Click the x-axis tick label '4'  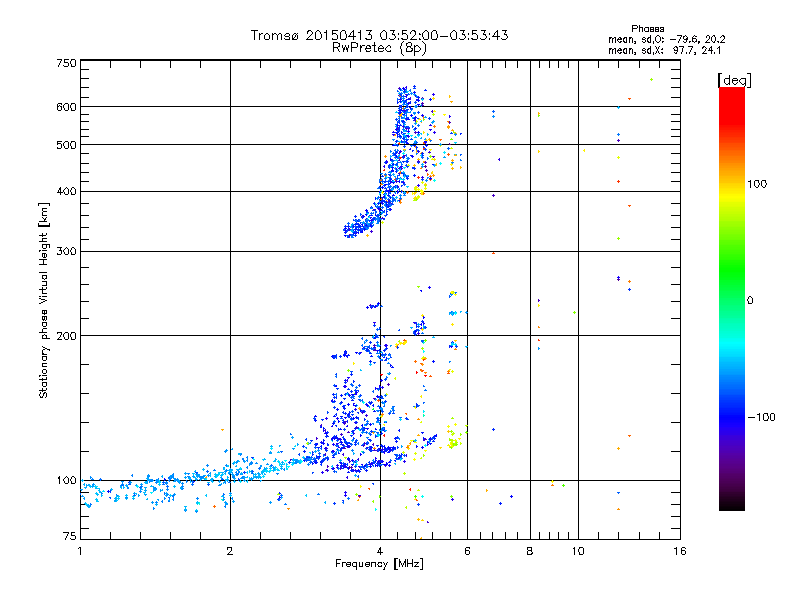pos(380,551)
